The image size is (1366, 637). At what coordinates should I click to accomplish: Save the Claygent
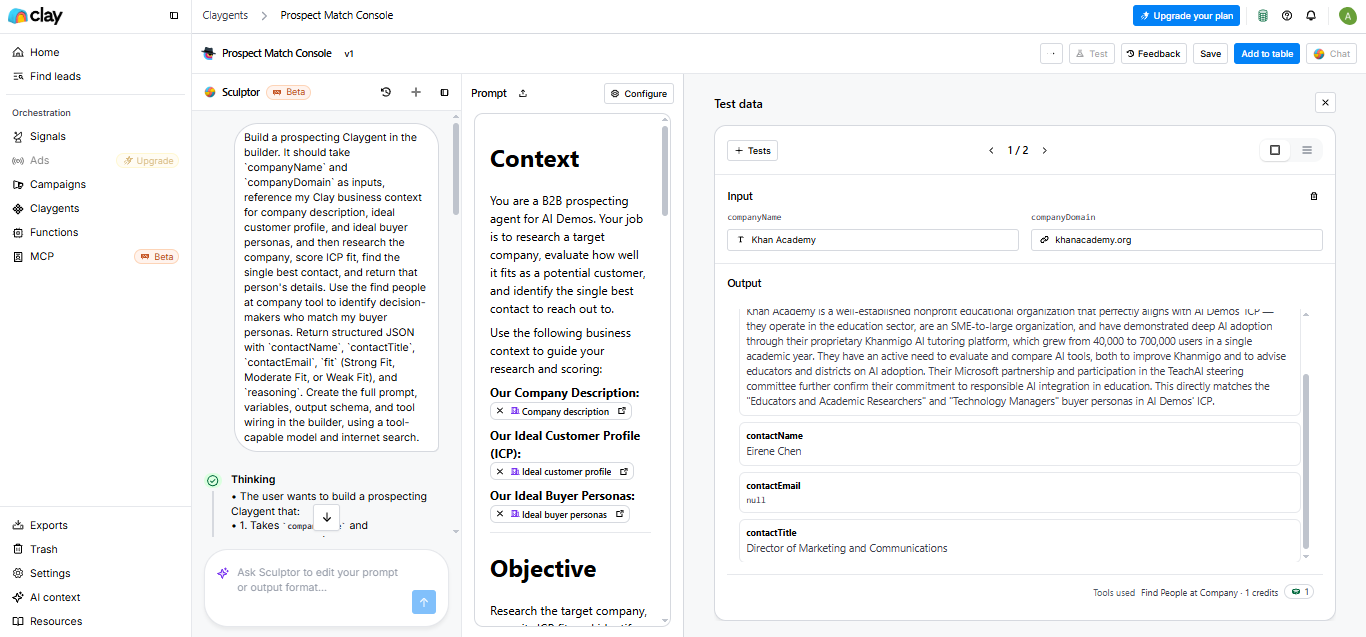click(x=1210, y=54)
